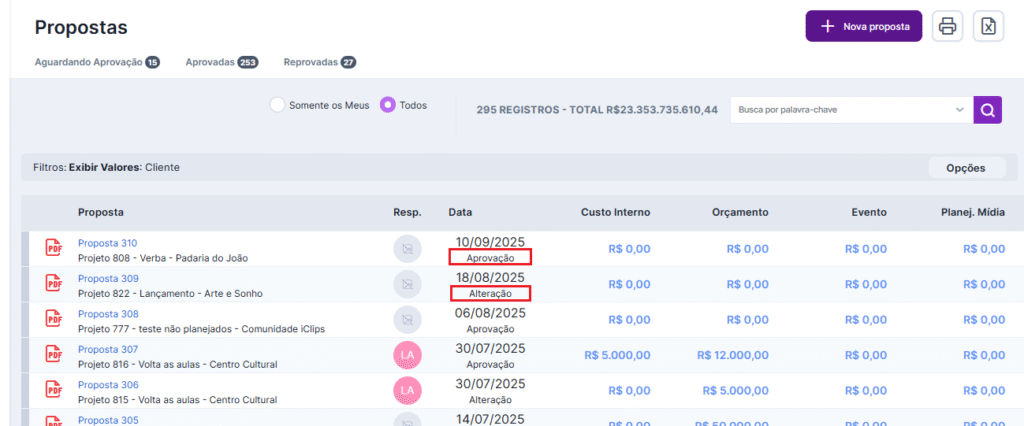
Task: Click the LA avatar on Proposta 307 row
Action: tap(408, 356)
